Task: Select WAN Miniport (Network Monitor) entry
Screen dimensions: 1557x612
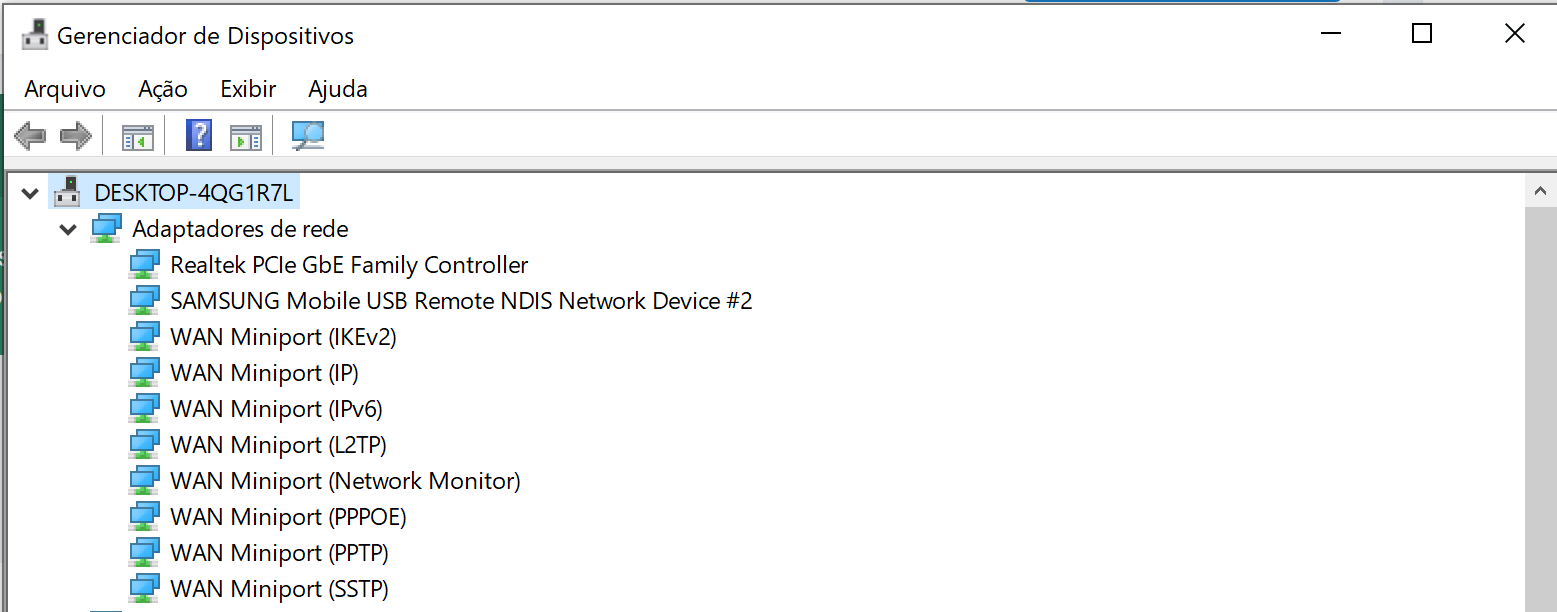Action: click(x=346, y=480)
